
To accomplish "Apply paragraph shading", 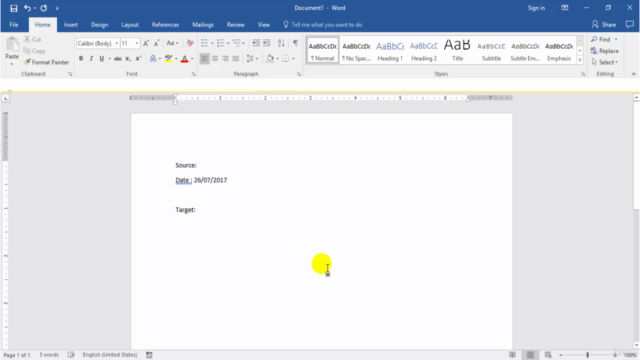I will [x=270, y=58].
